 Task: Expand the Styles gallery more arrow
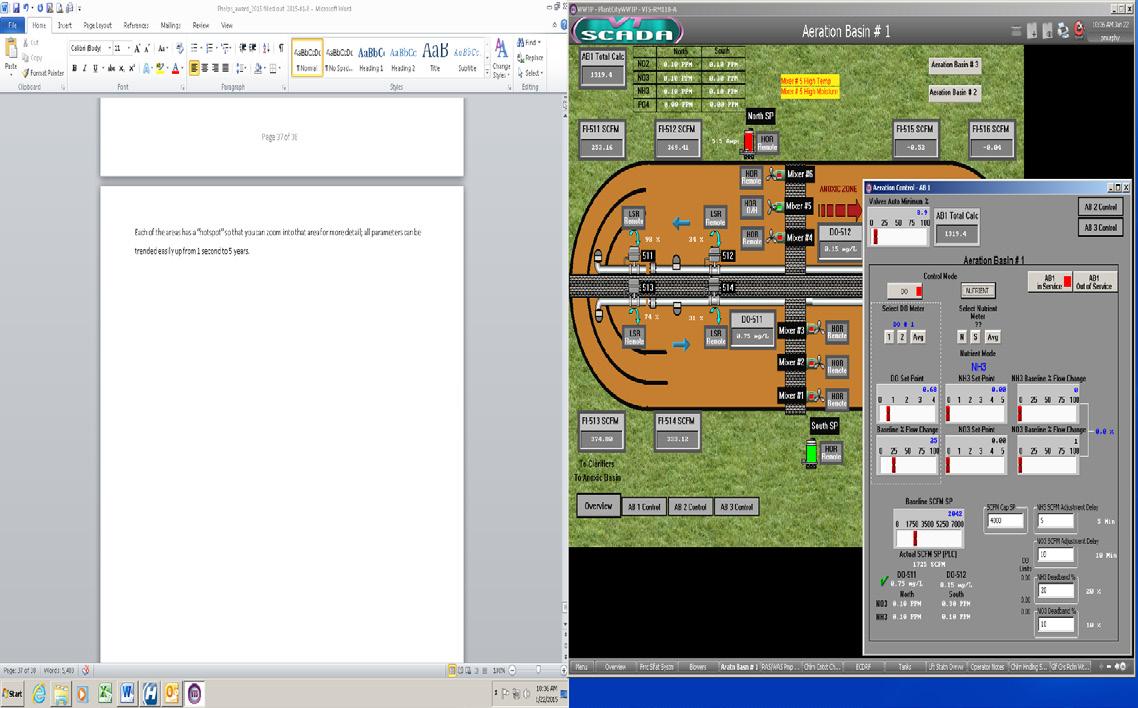[488, 73]
